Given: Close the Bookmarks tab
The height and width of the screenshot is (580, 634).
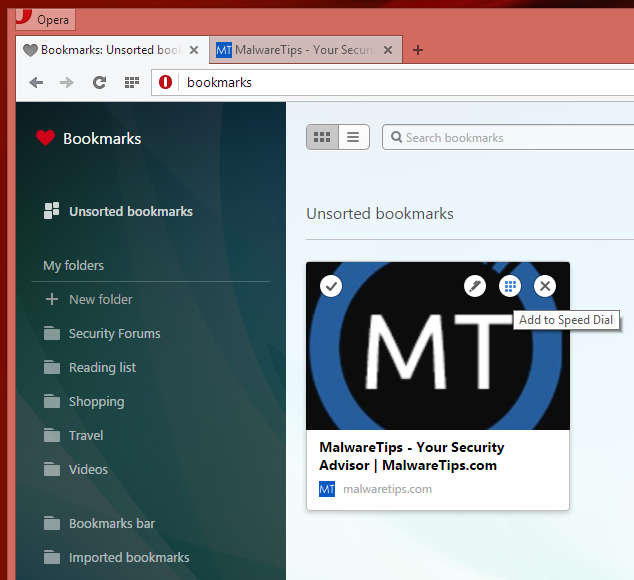Looking at the screenshot, I should click(194, 50).
